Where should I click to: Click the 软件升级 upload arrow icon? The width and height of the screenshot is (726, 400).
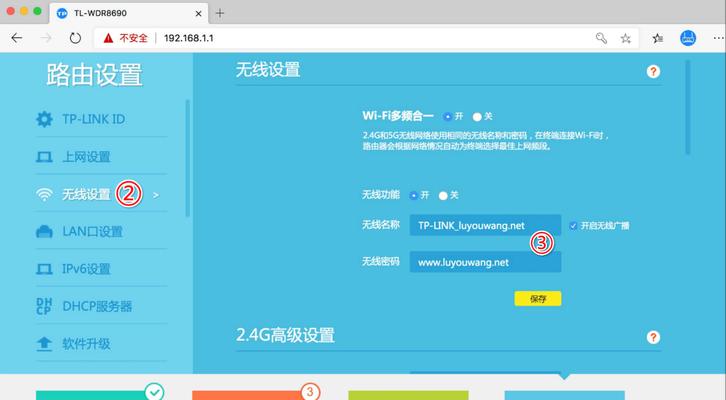44,344
